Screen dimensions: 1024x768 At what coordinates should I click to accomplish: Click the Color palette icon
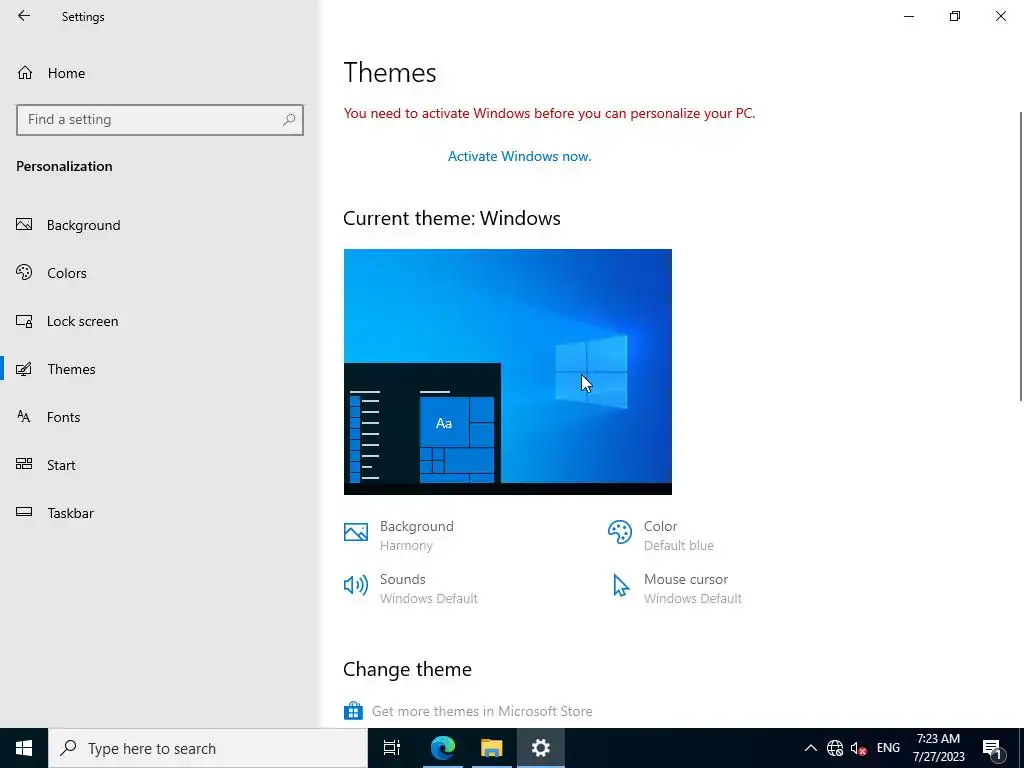620,532
